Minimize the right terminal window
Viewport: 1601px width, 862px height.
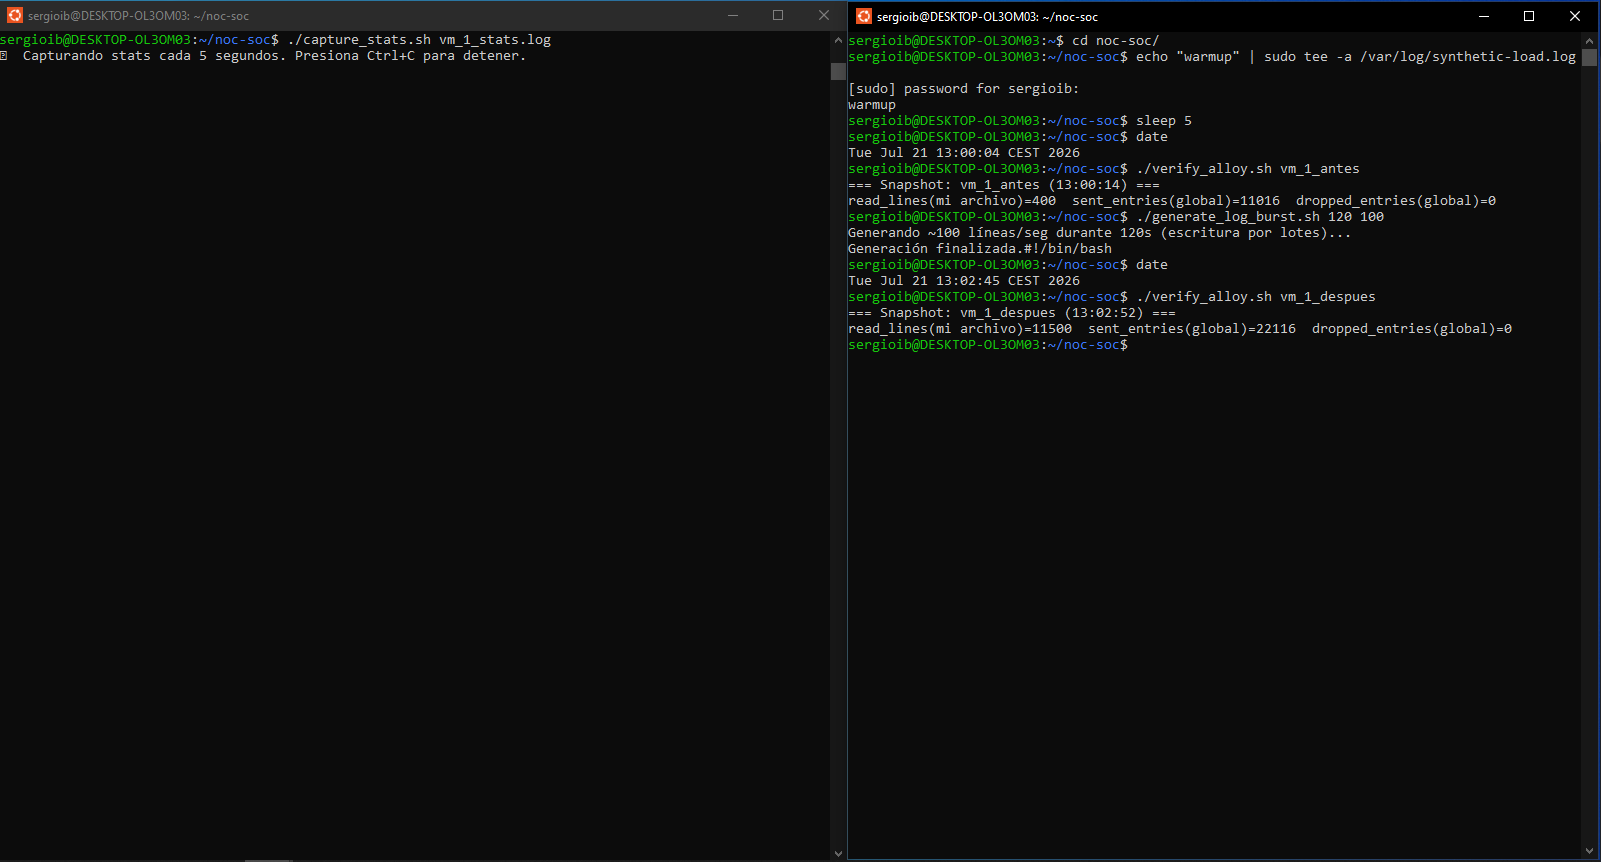point(1484,16)
